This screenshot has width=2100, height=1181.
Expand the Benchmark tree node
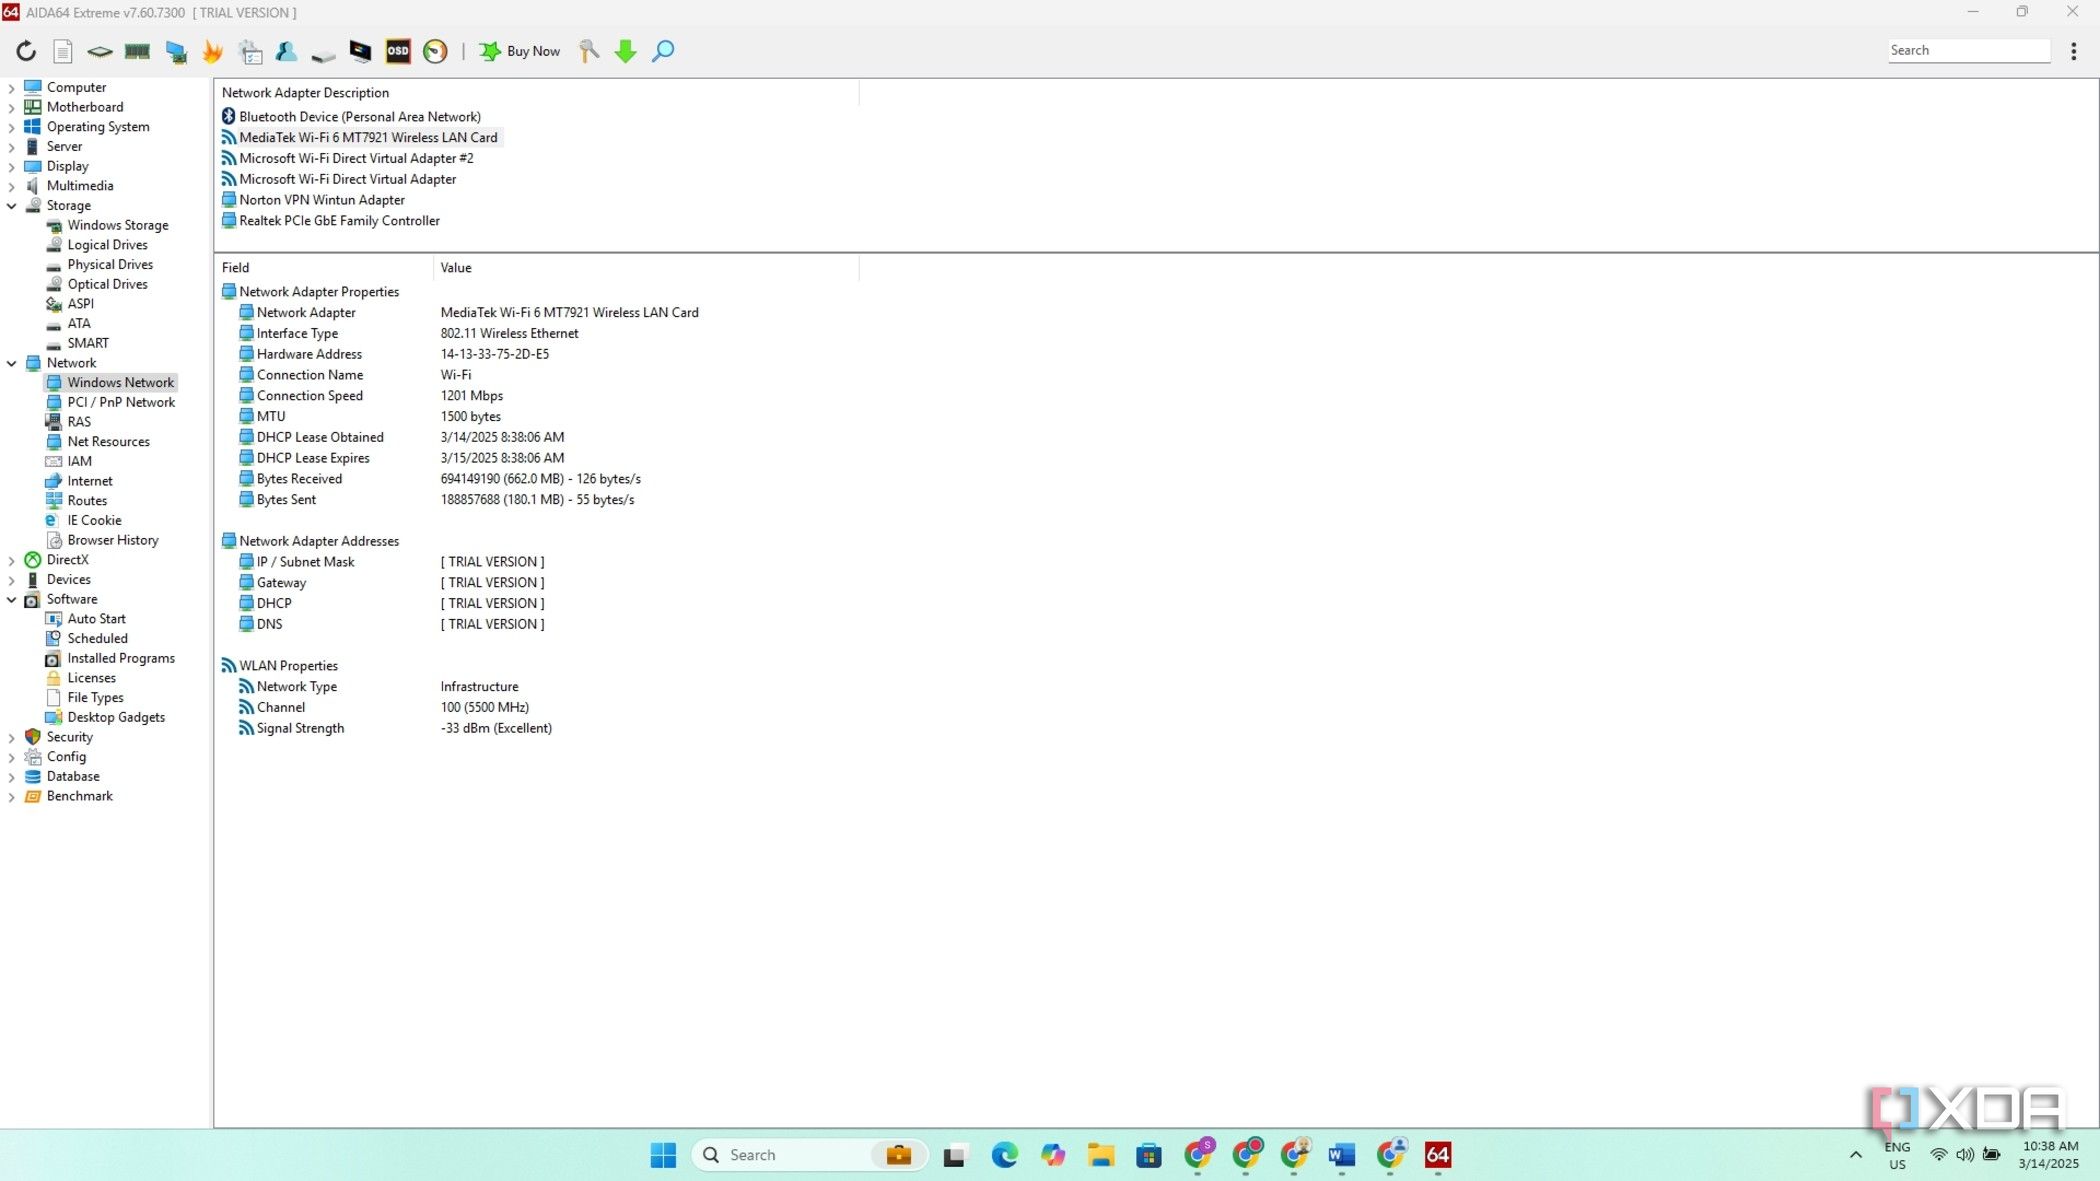pos(11,797)
